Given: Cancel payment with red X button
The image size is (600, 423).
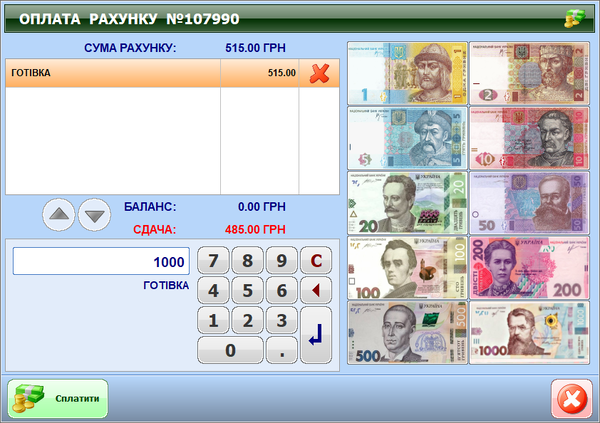Looking at the screenshot, I should [571, 399].
